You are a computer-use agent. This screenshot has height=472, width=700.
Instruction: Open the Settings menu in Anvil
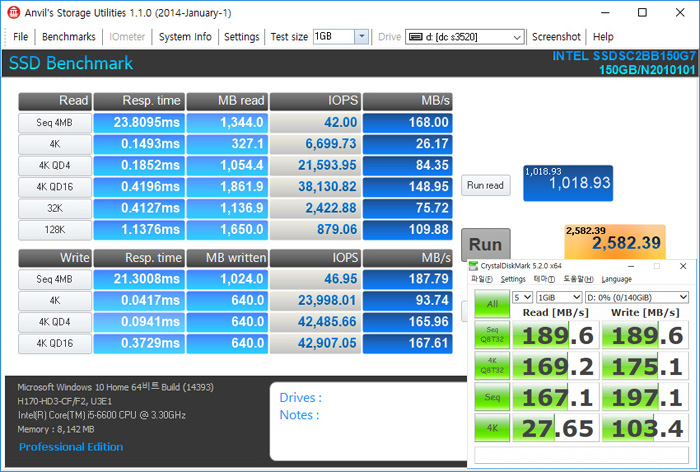click(242, 37)
